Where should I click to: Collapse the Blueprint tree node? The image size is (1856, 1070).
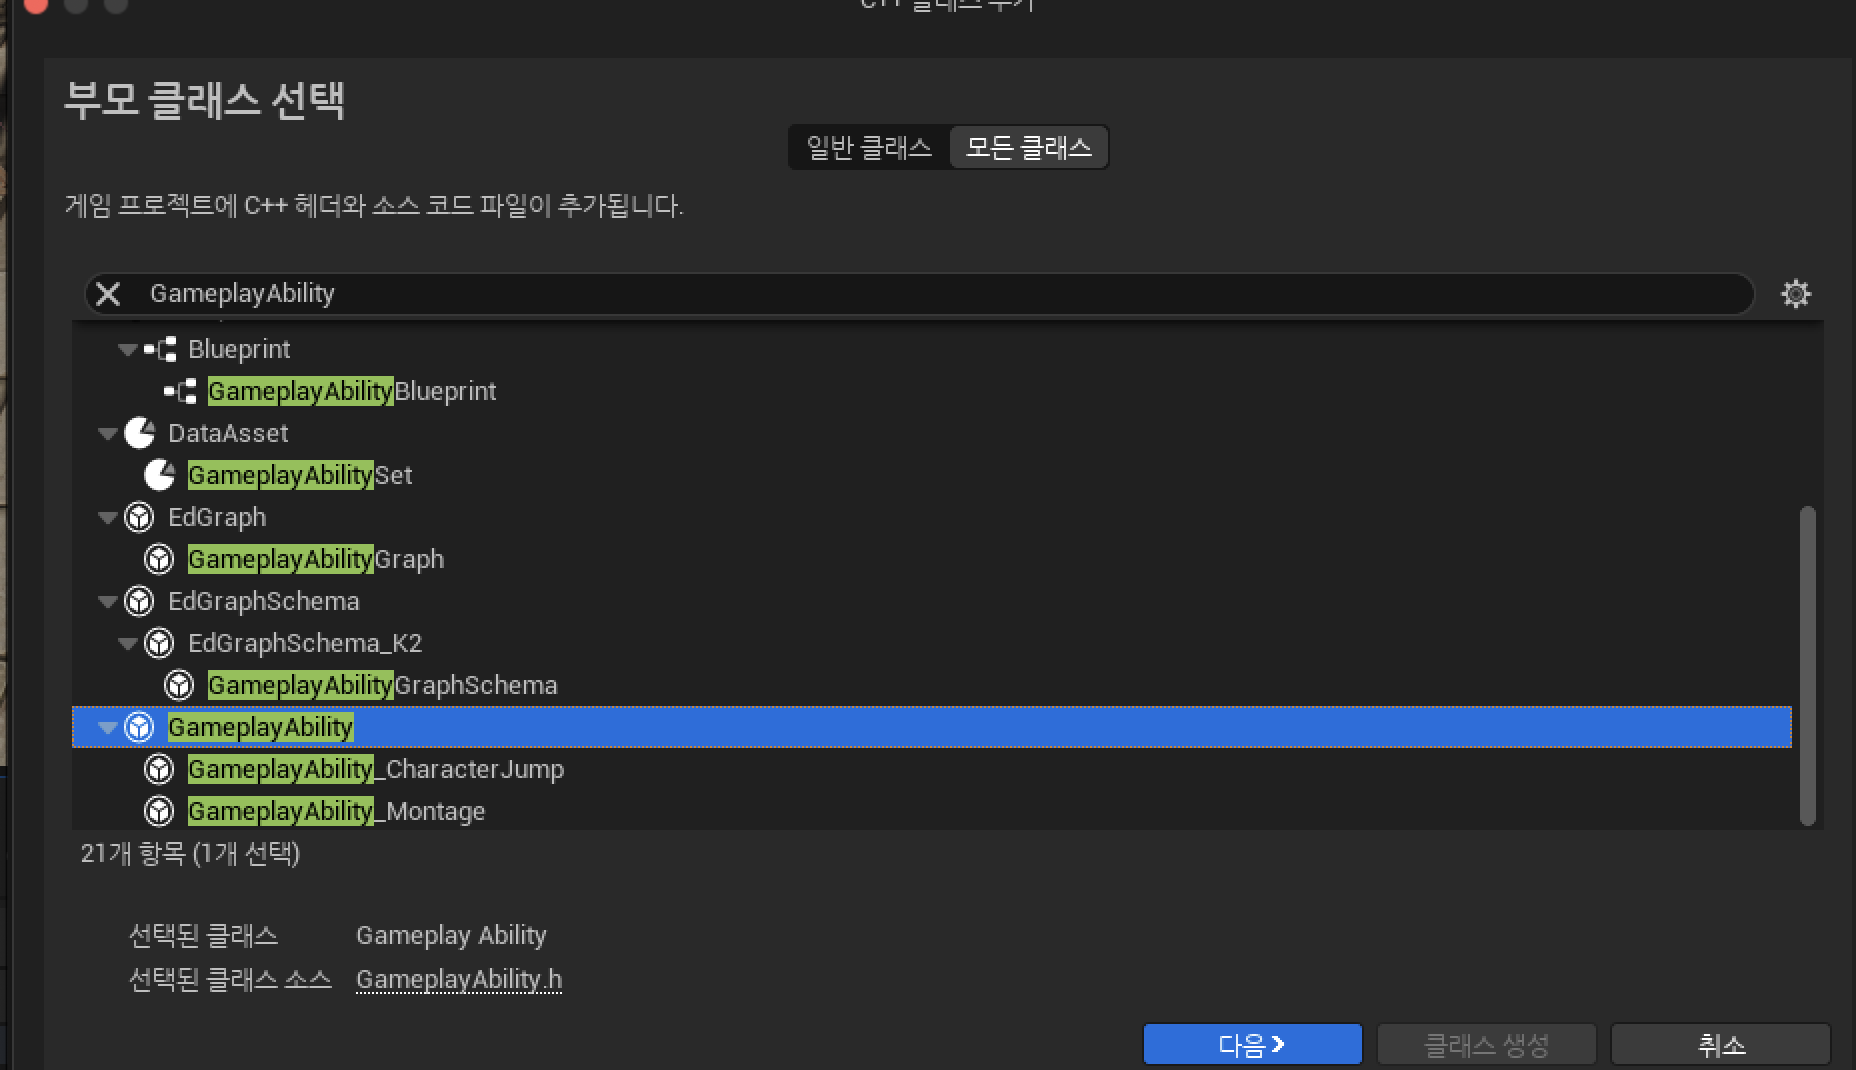pos(127,350)
